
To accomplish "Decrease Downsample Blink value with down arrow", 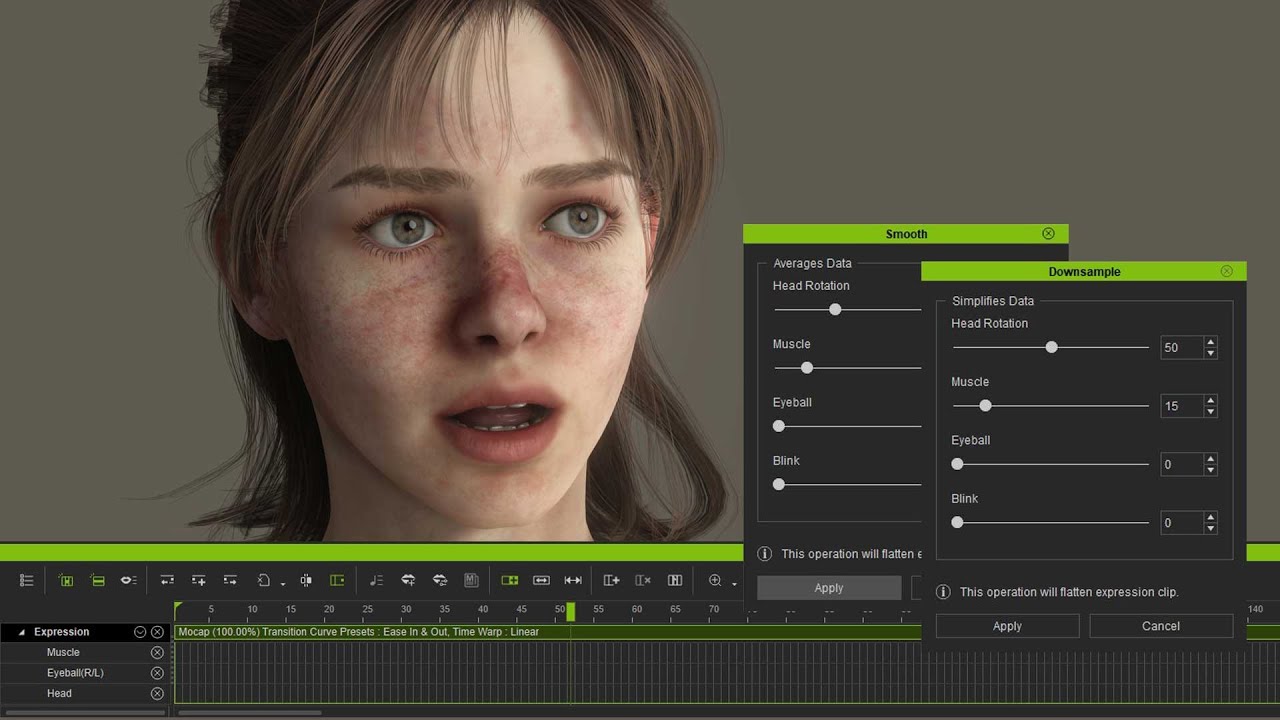I will (x=1211, y=527).
